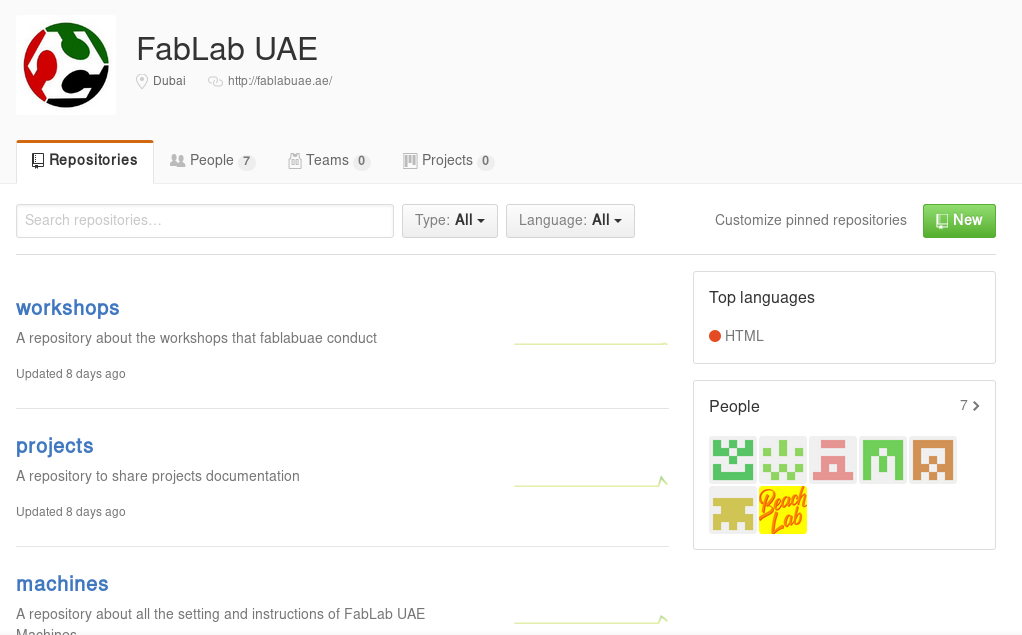Click the green New repository button
The width and height of the screenshot is (1022, 635).
[x=959, y=220]
